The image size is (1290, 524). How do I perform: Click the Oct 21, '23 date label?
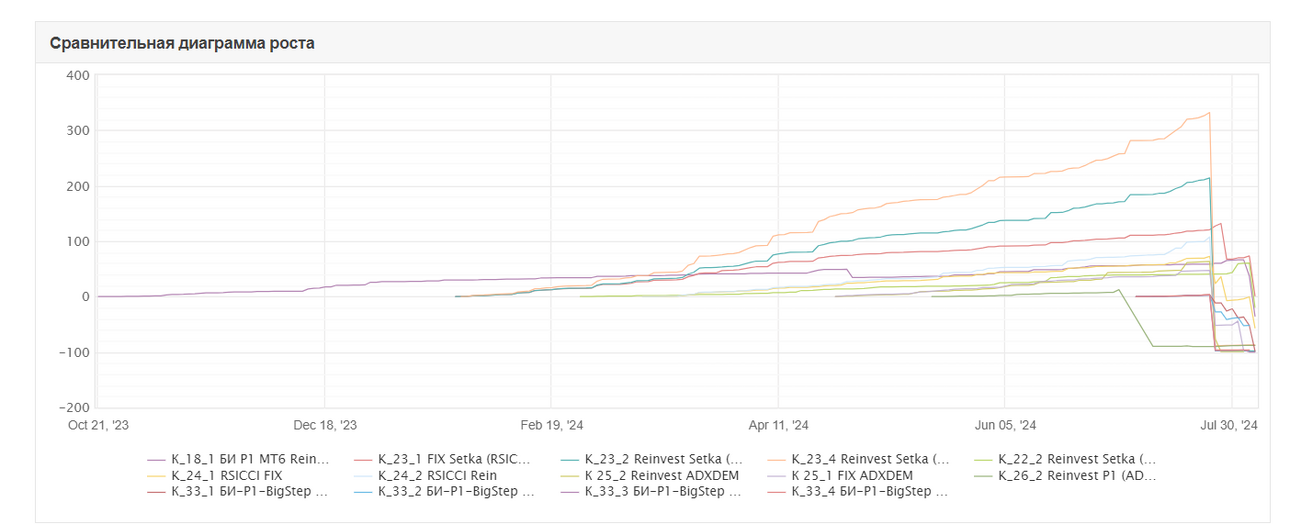coord(97,424)
